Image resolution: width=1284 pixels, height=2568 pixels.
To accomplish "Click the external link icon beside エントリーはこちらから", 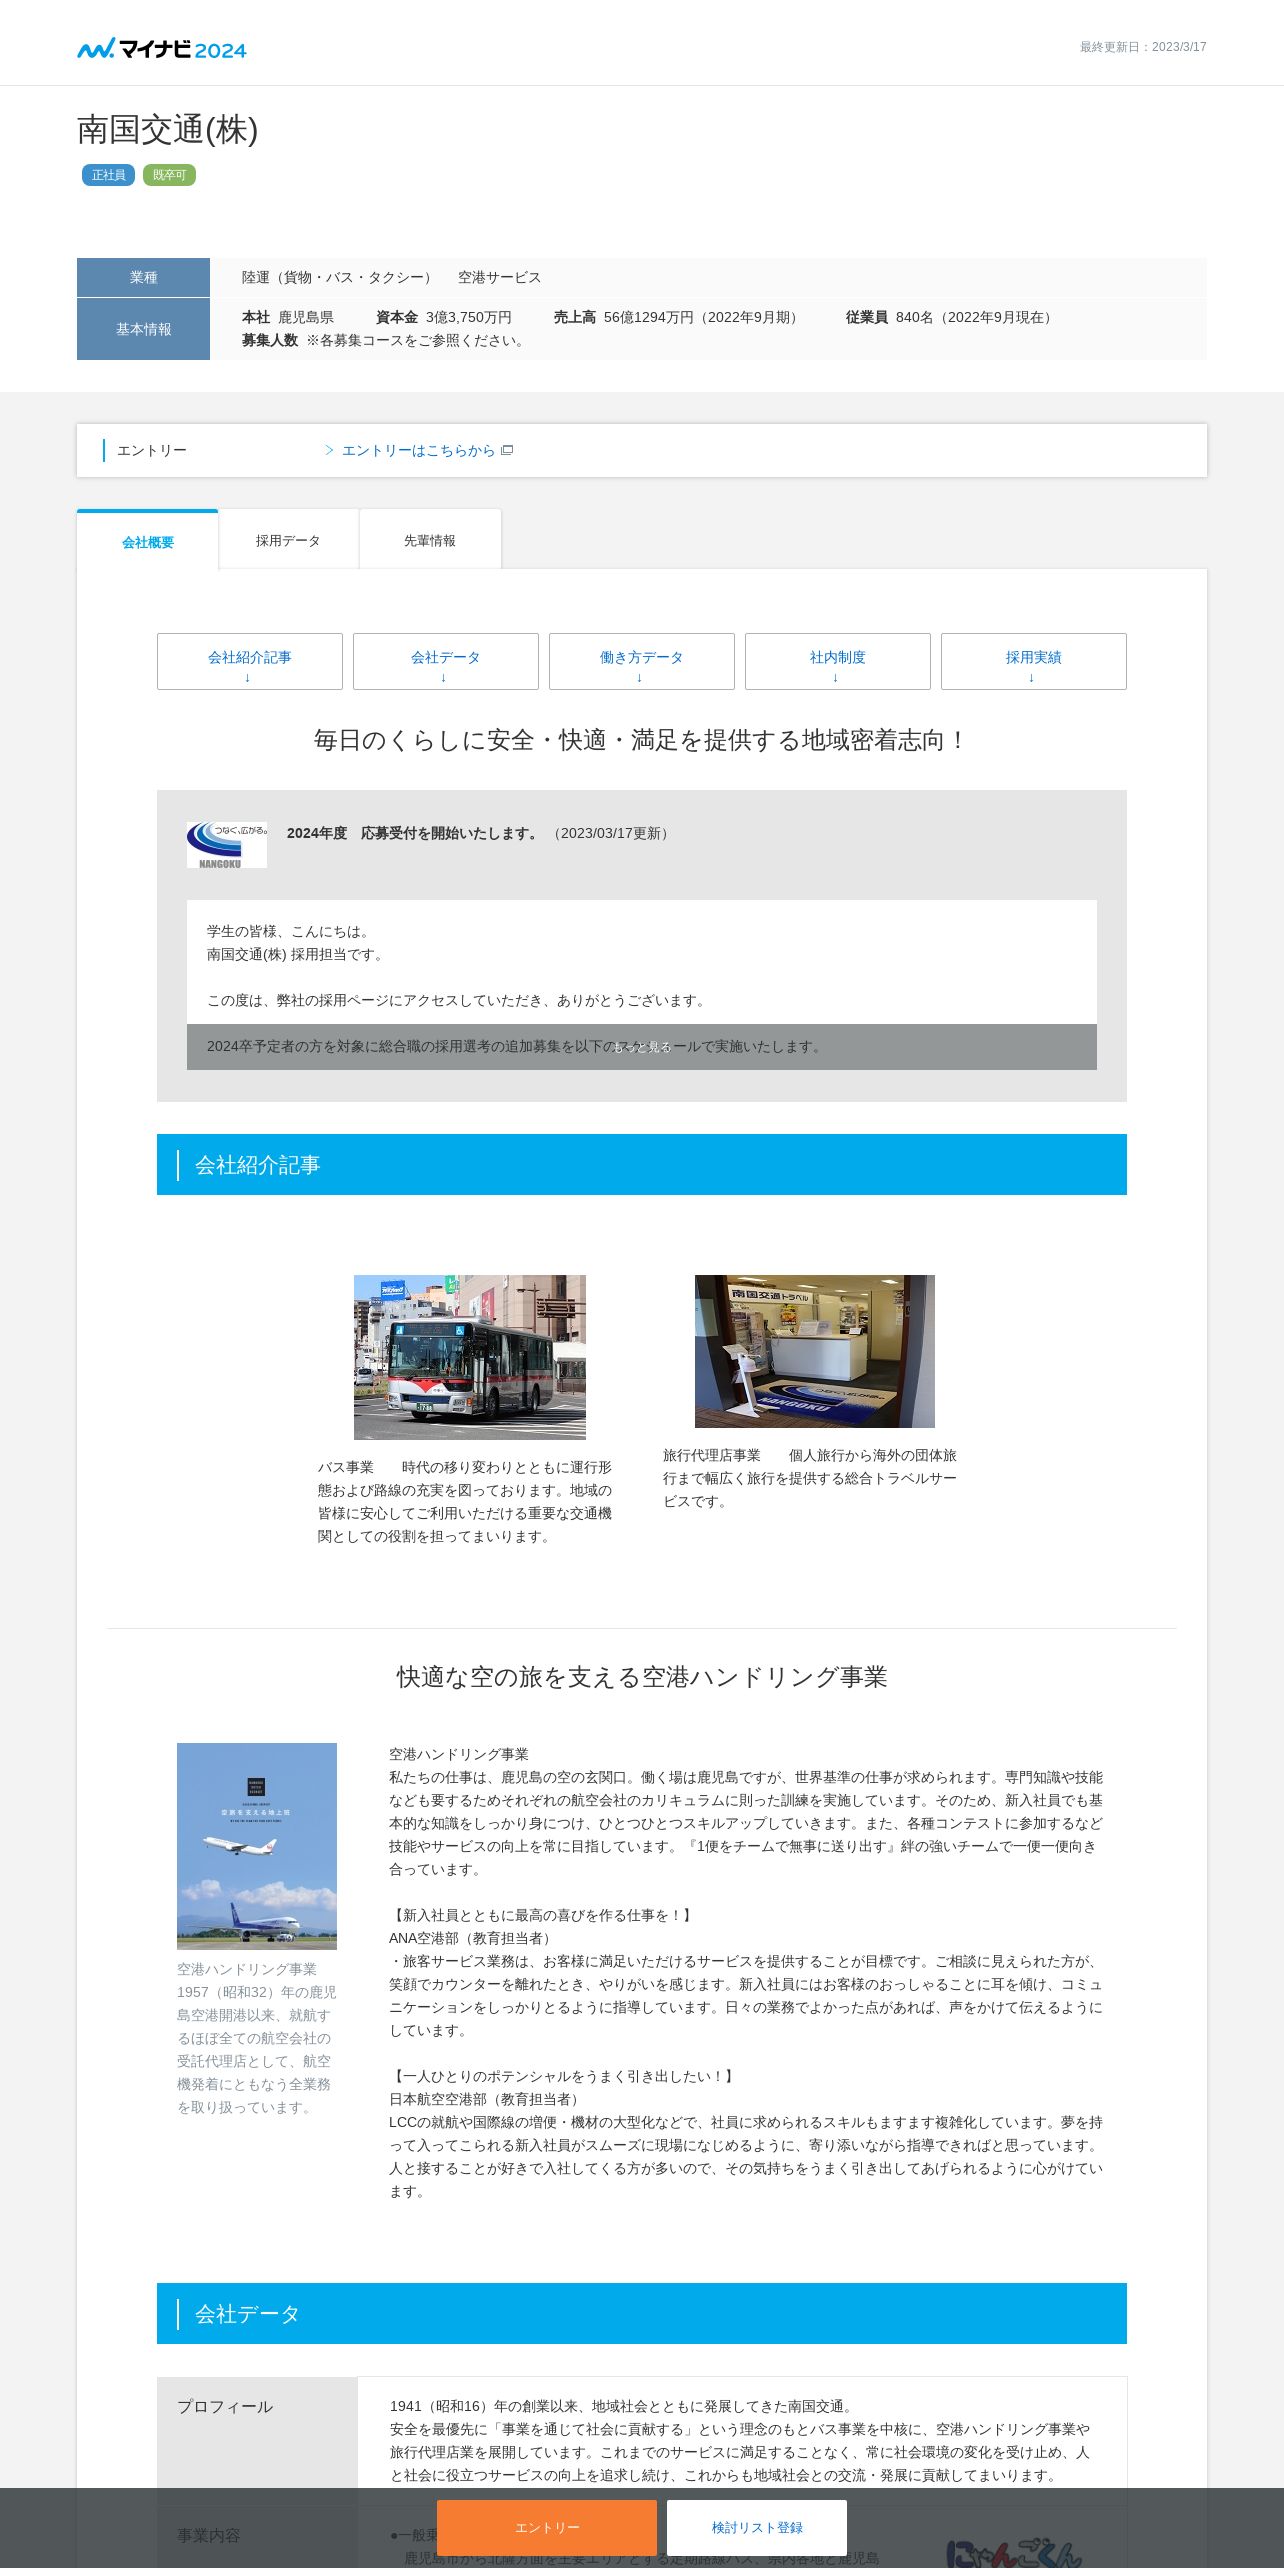I will coord(507,450).
